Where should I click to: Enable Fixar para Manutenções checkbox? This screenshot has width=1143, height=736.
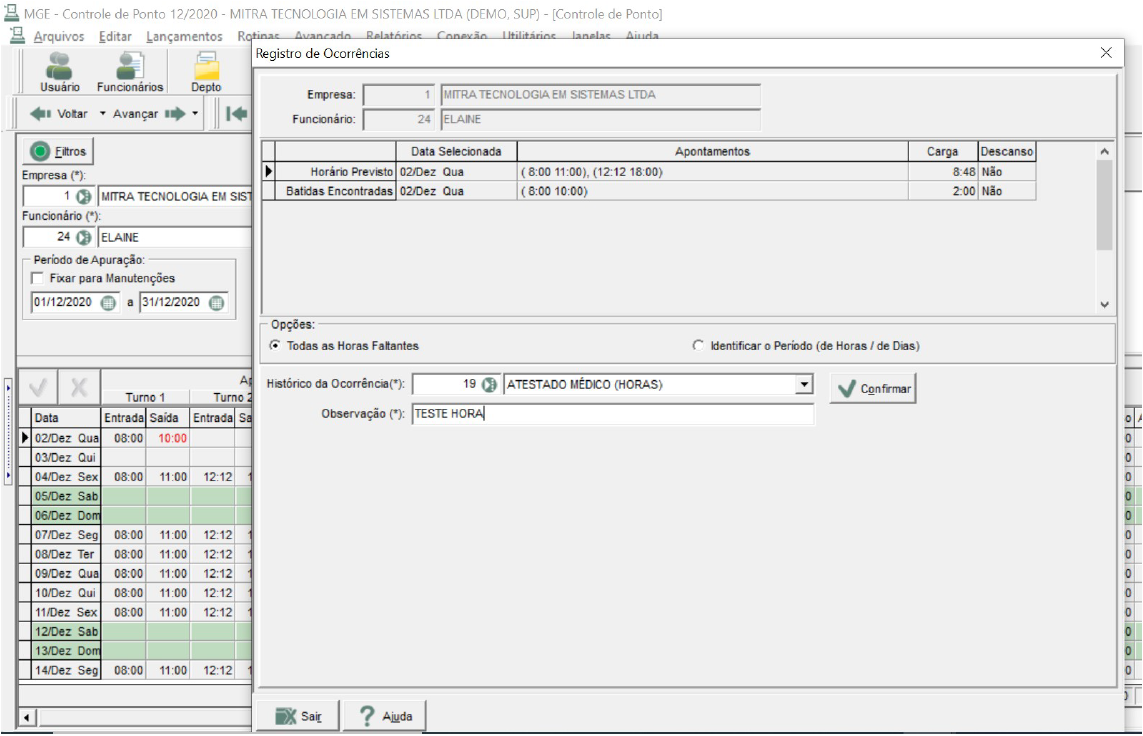tap(37, 278)
